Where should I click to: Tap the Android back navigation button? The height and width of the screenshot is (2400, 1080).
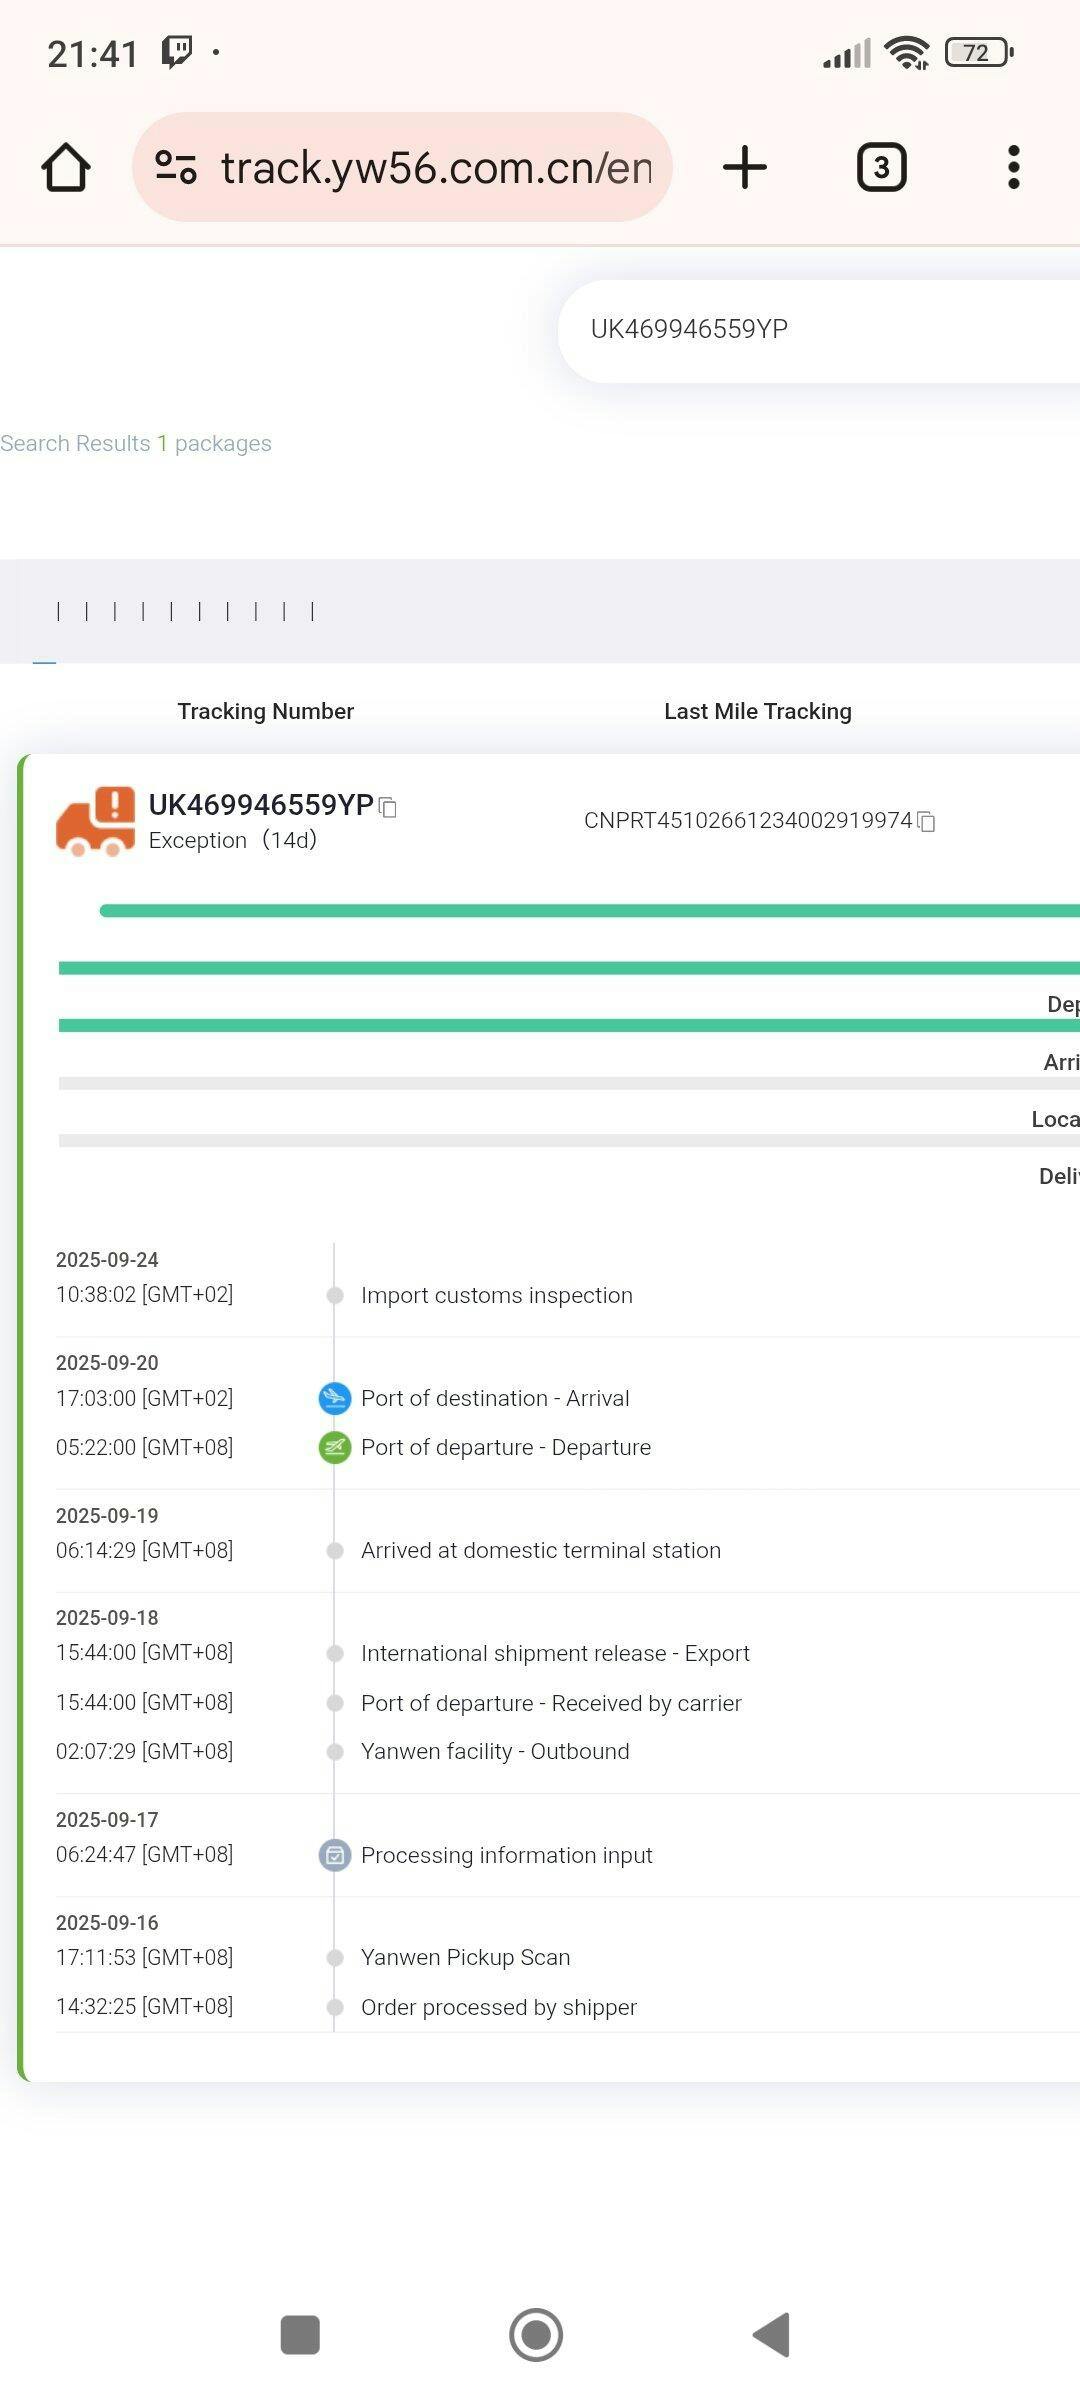point(772,2335)
